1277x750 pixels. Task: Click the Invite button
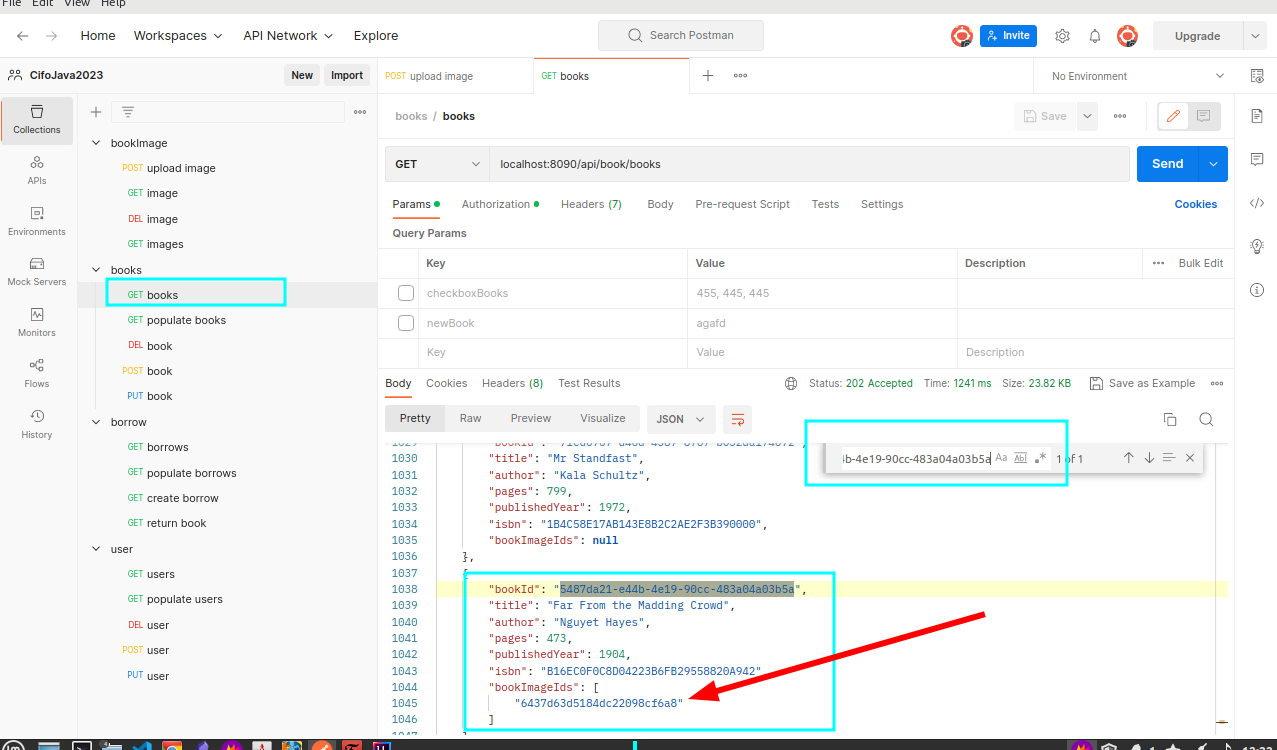point(1008,36)
